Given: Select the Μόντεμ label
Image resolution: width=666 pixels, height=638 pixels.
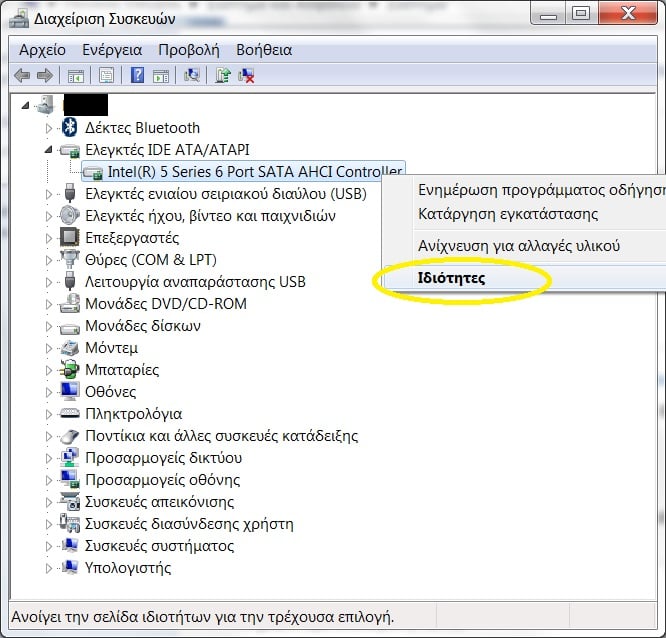Looking at the screenshot, I should [x=111, y=348].
